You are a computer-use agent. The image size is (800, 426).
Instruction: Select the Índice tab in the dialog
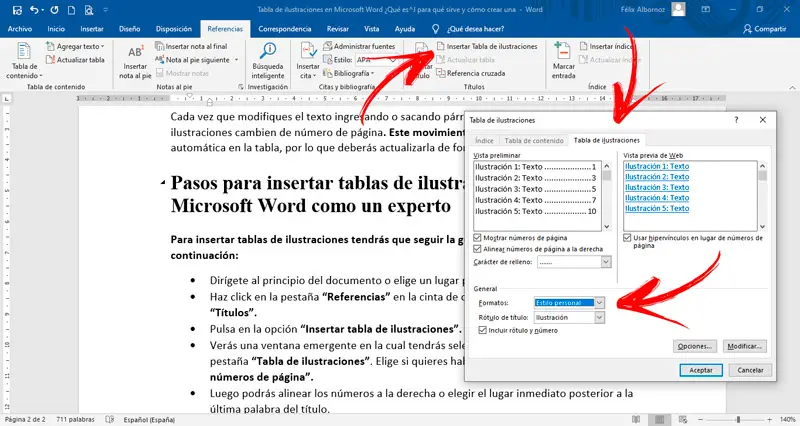tap(484, 140)
